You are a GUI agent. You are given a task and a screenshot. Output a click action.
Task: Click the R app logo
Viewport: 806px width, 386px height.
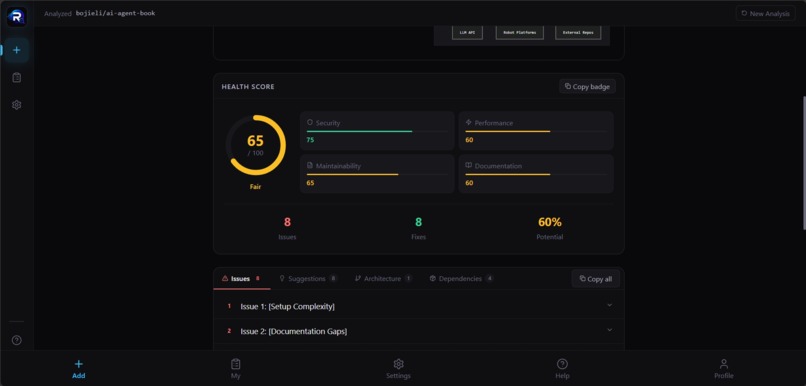click(x=16, y=16)
